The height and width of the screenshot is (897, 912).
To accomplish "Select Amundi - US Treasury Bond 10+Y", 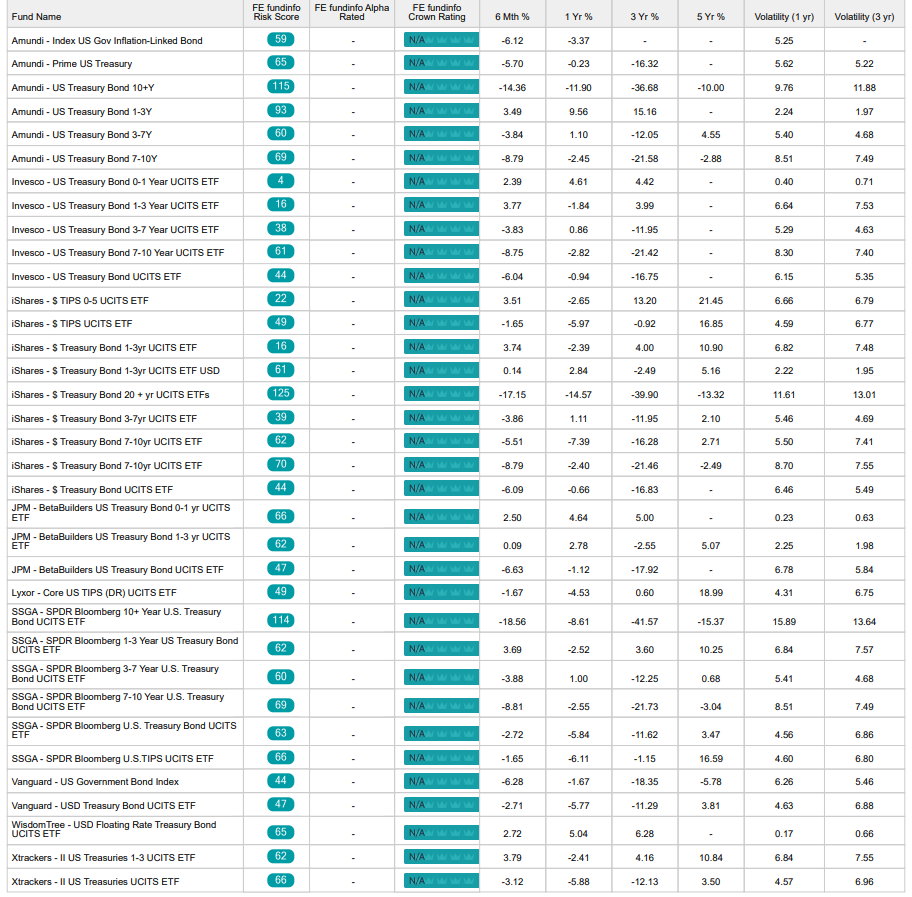I will pos(83,88).
